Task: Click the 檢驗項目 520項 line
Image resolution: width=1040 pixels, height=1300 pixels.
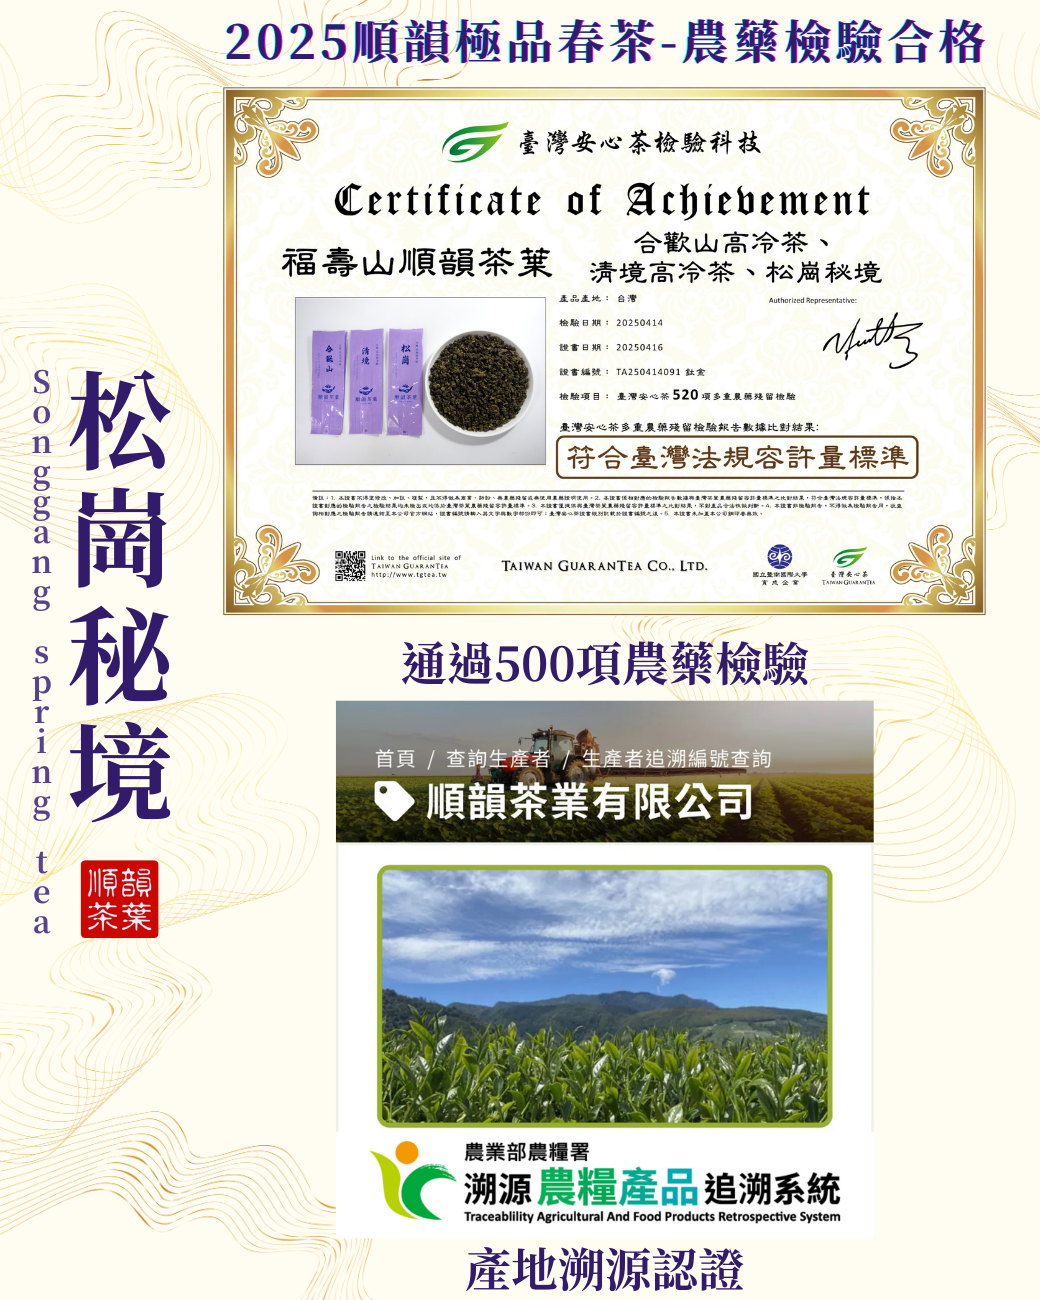Action: pos(678,396)
